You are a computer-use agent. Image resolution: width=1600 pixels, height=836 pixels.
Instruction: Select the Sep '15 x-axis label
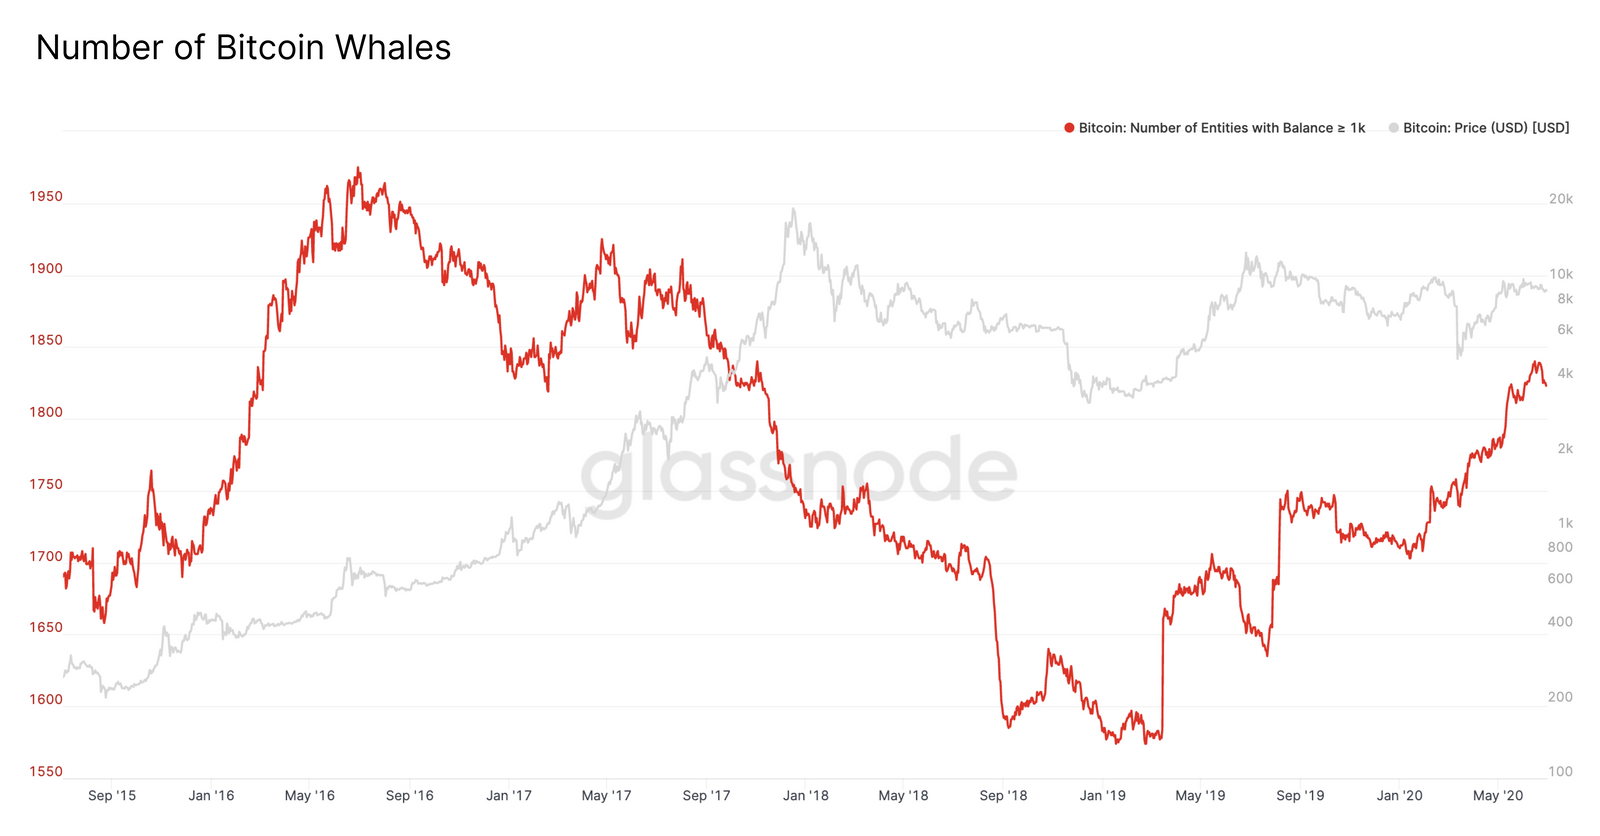112,796
